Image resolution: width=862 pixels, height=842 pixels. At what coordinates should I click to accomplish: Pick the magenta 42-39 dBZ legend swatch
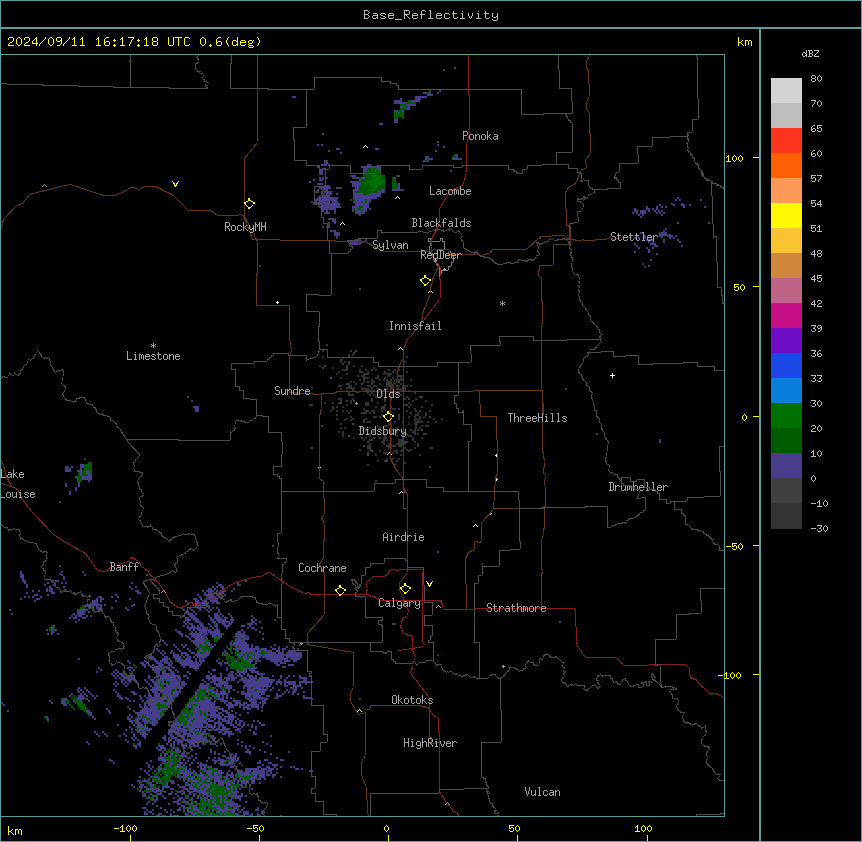(x=786, y=315)
